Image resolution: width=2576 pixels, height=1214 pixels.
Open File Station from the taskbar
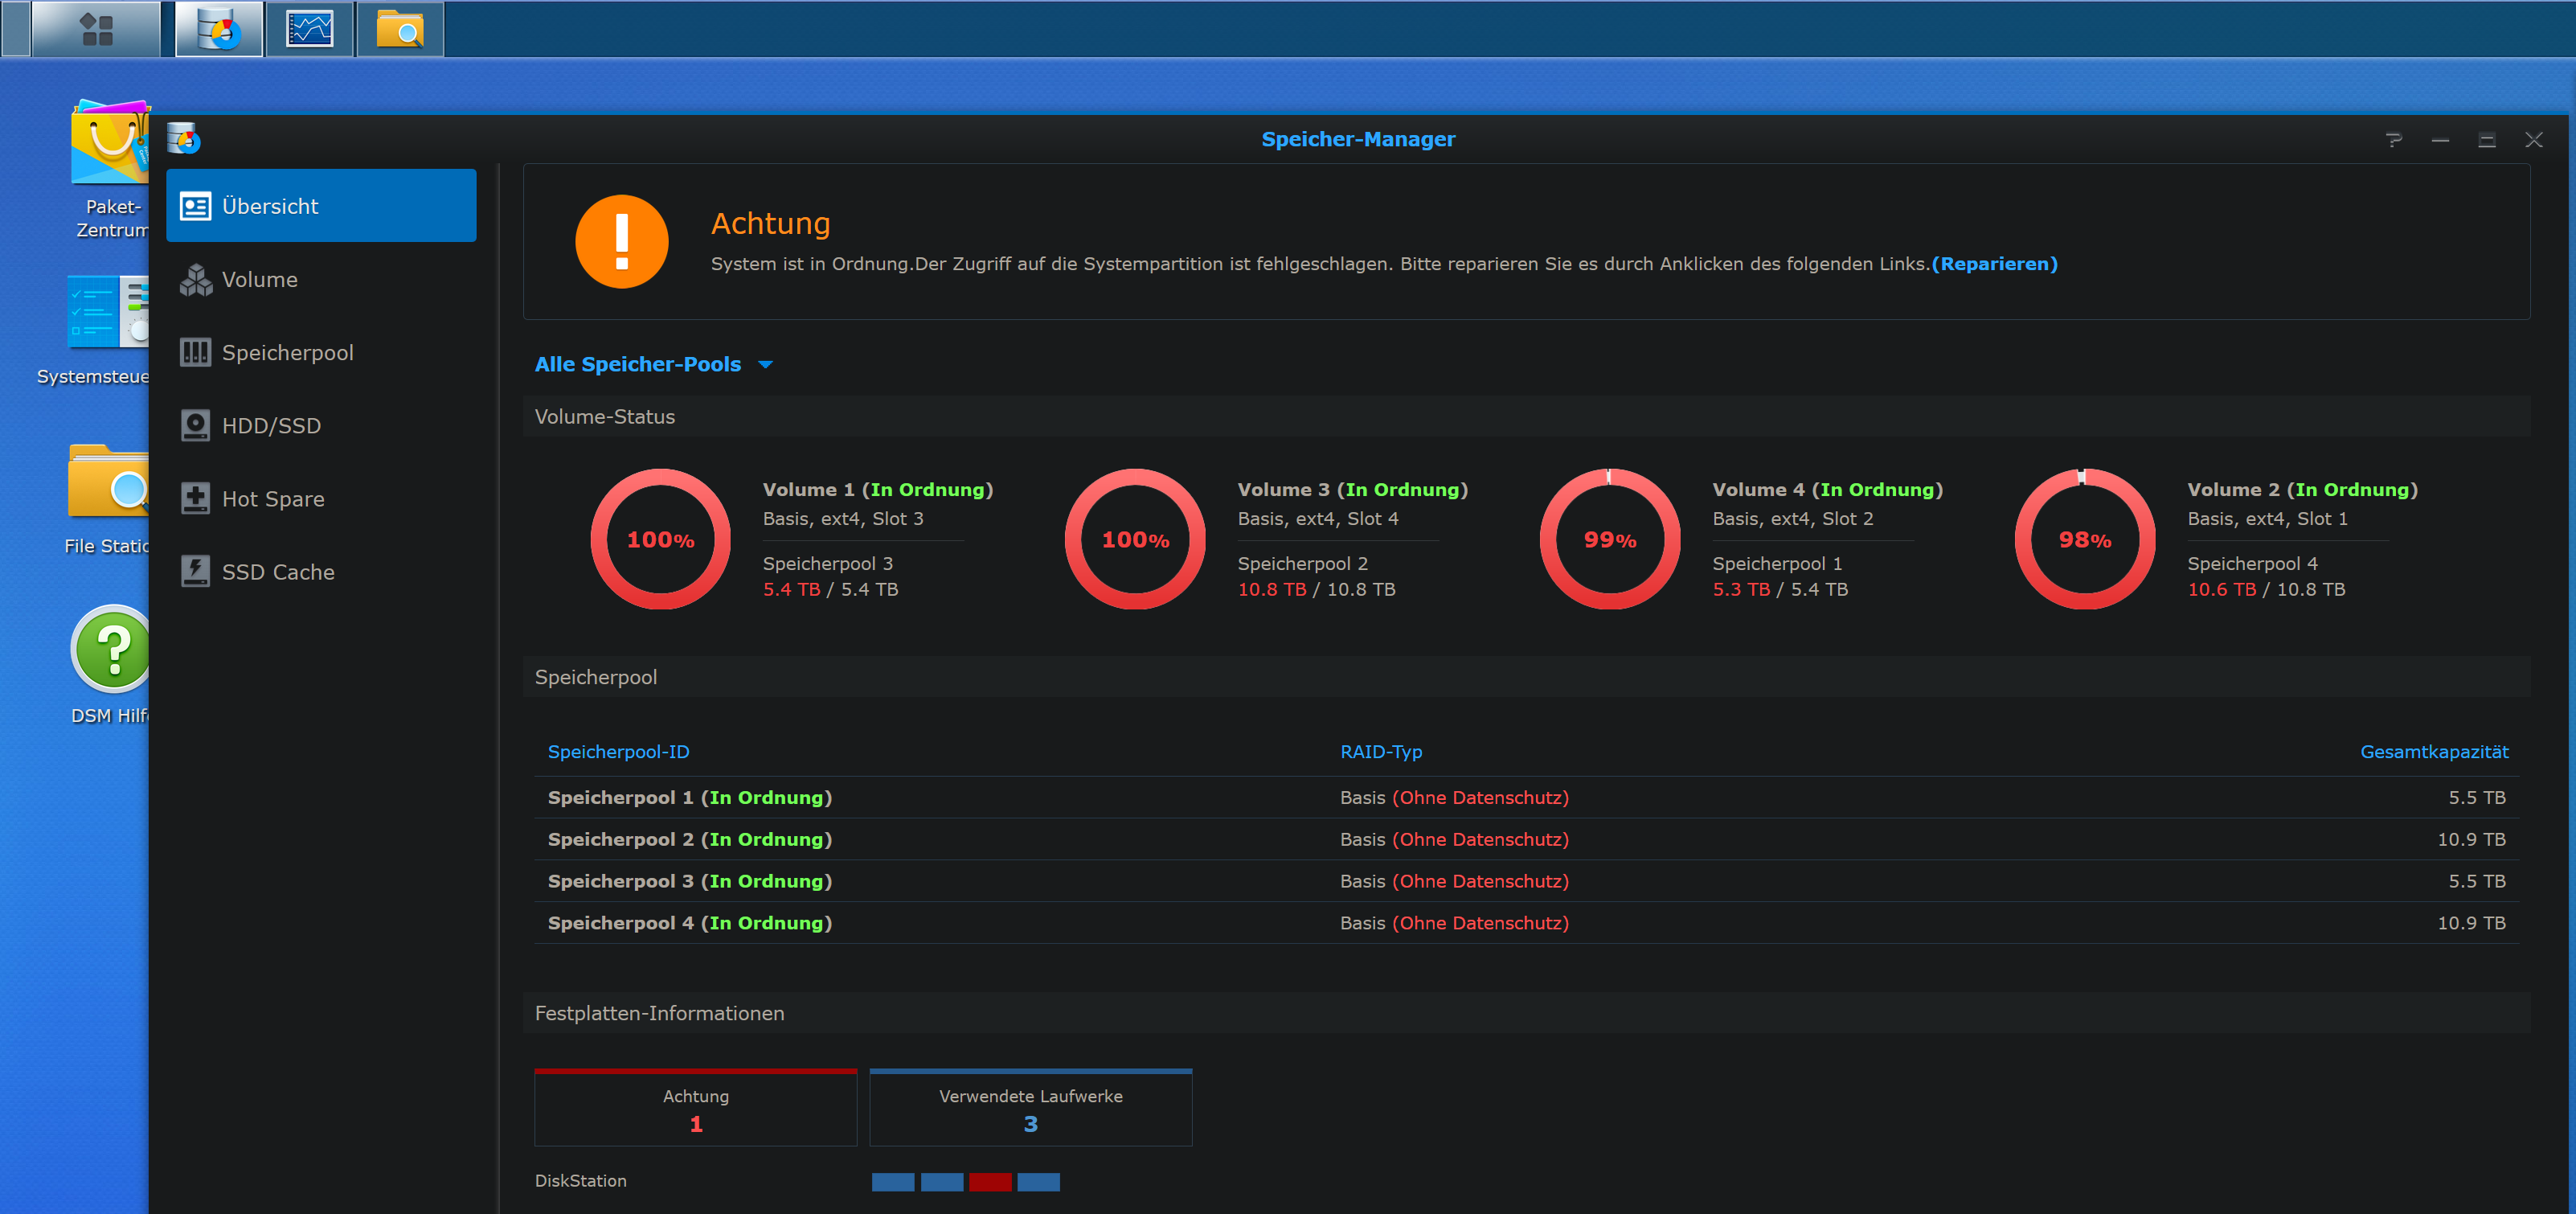coord(399,29)
